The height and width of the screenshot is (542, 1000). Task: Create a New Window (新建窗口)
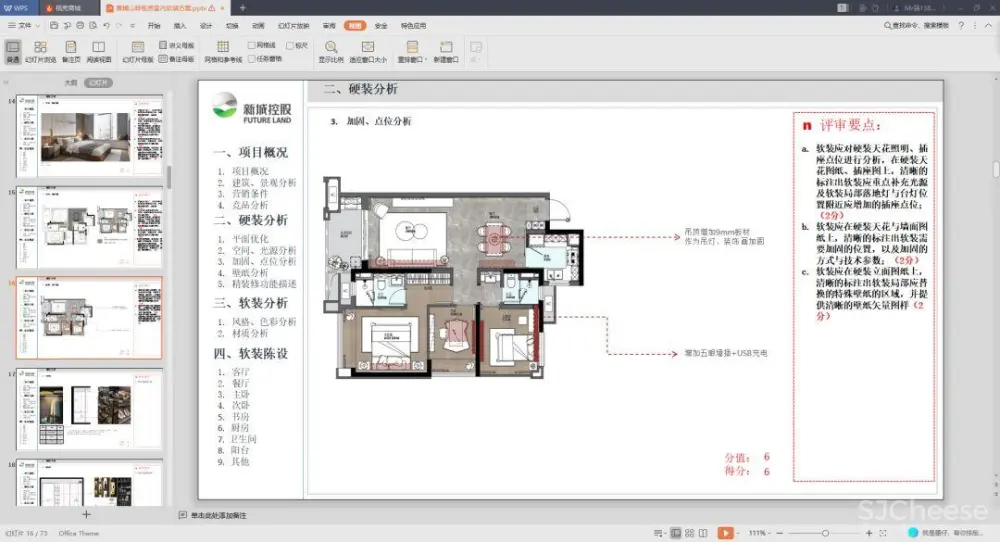446,50
